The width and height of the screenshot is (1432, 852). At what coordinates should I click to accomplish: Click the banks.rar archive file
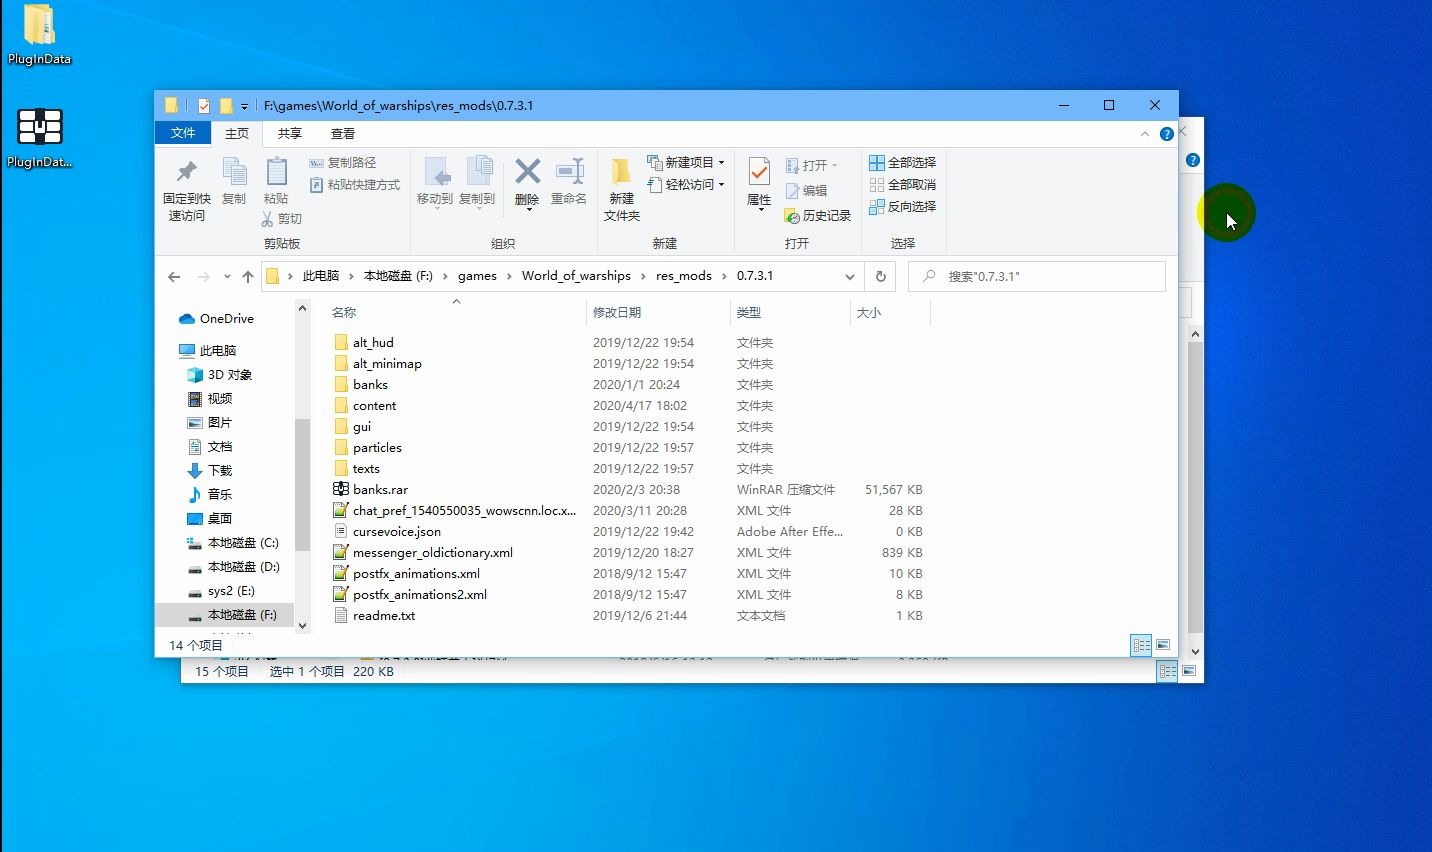tap(380, 490)
